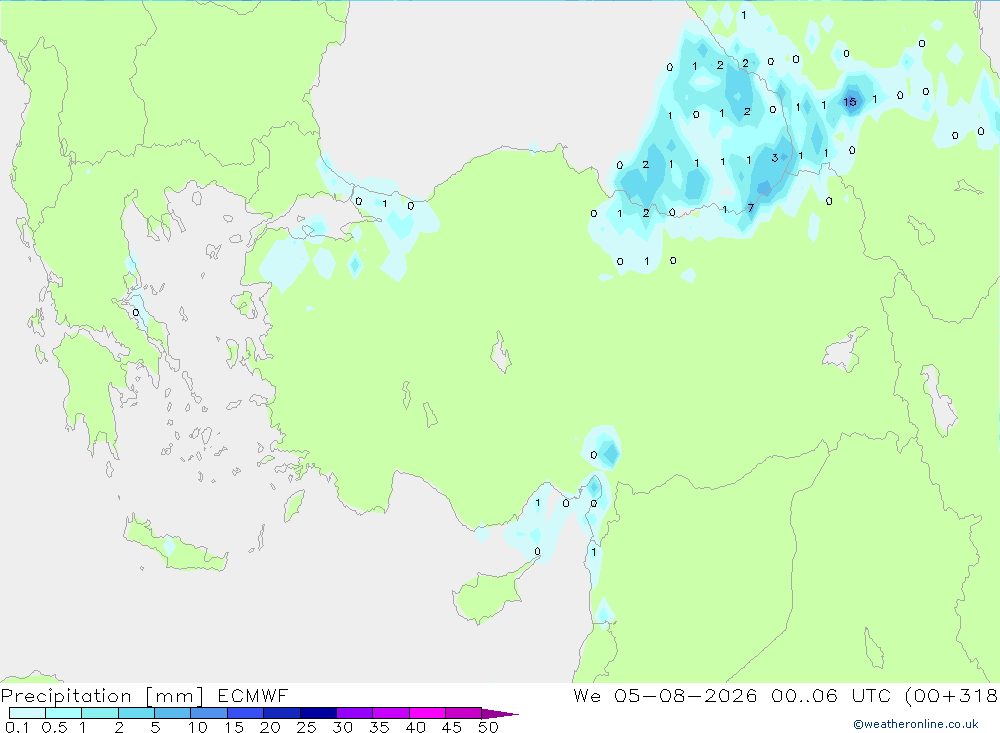
Task: Pick the 10–15 mm legend color swatch
Action: point(209,713)
